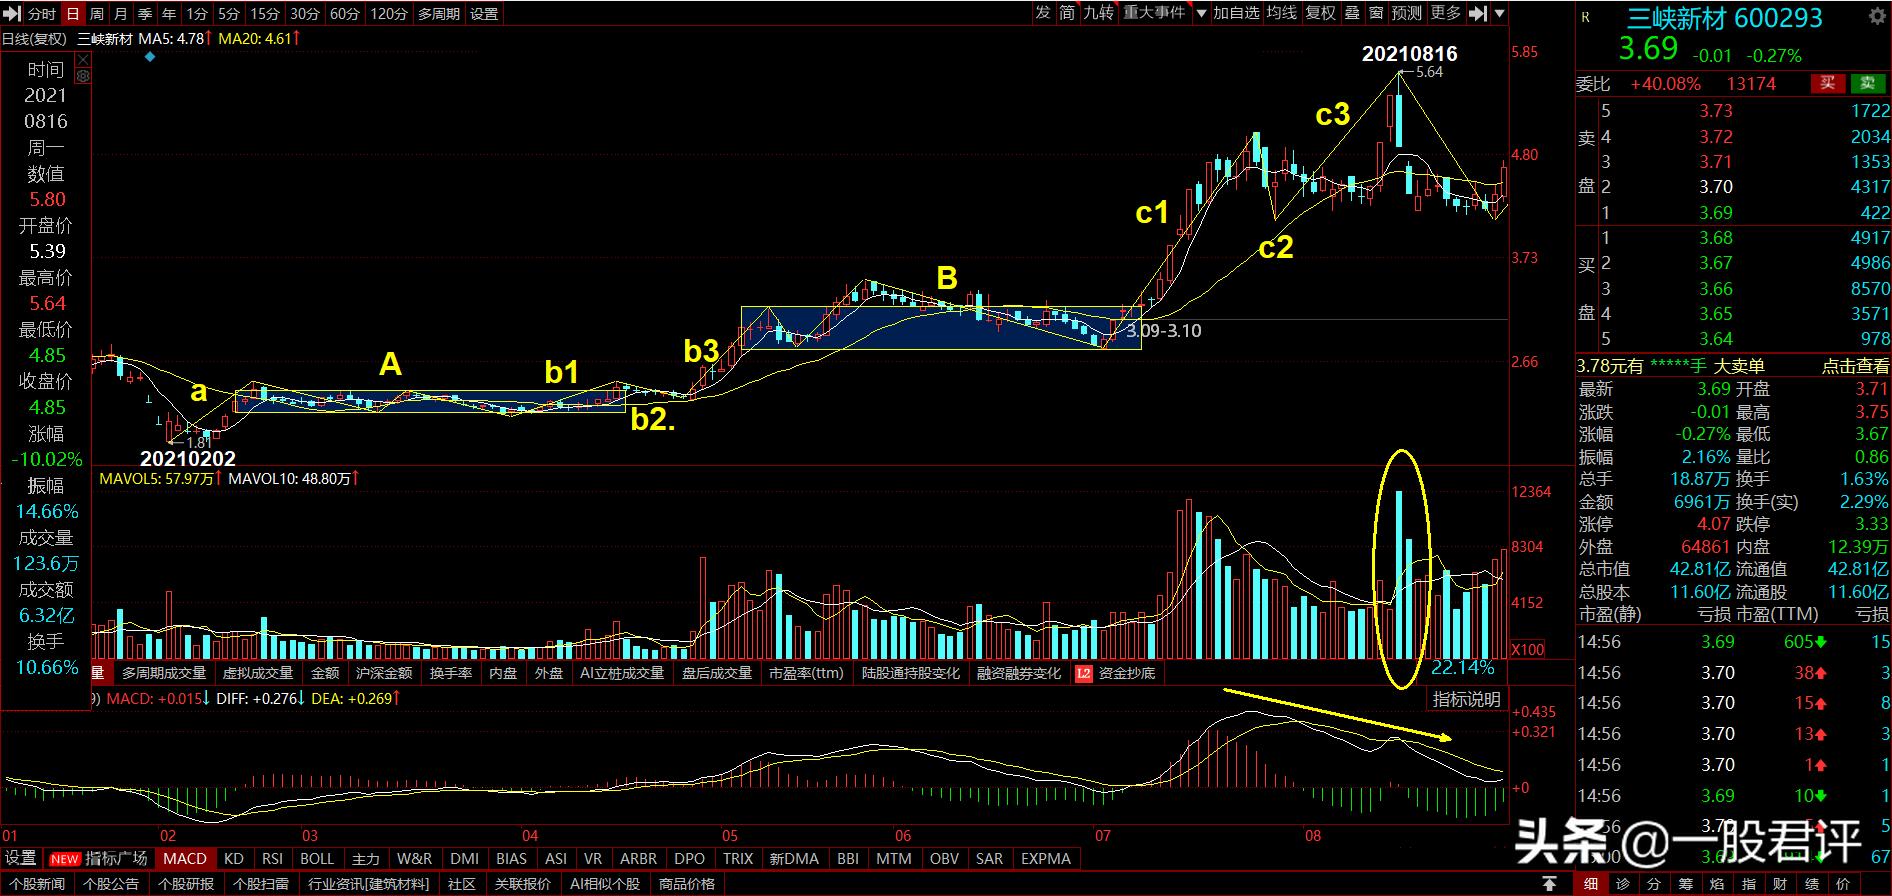Open the 多周期 multi-period view
1892x896 pixels.
pyautogui.click(x=439, y=14)
